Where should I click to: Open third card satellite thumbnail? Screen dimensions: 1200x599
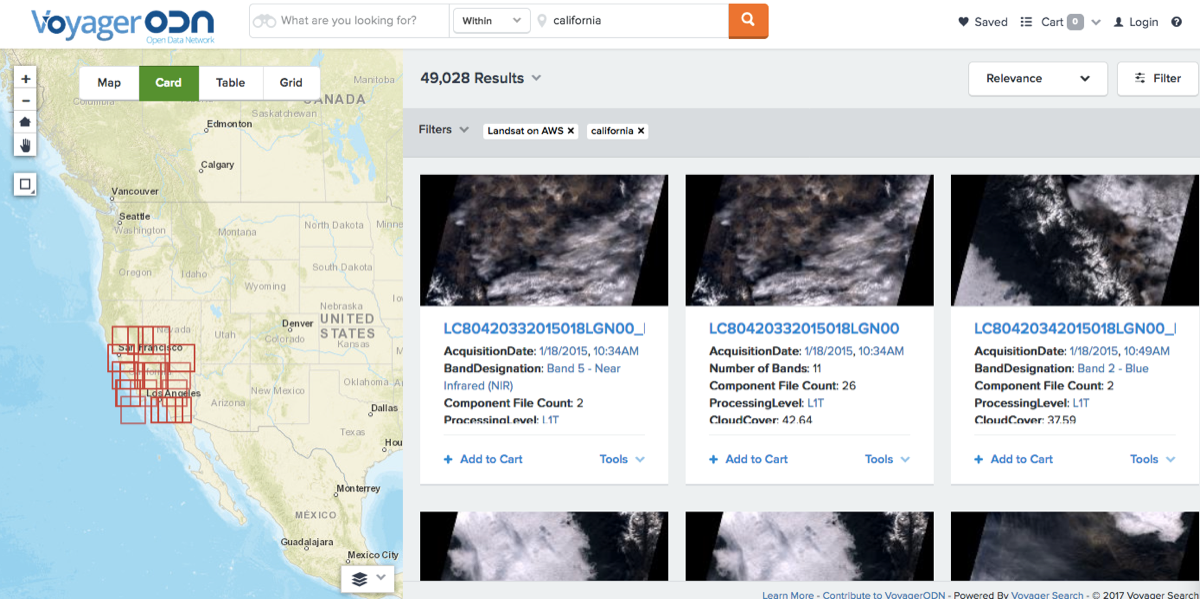pos(1075,240)
